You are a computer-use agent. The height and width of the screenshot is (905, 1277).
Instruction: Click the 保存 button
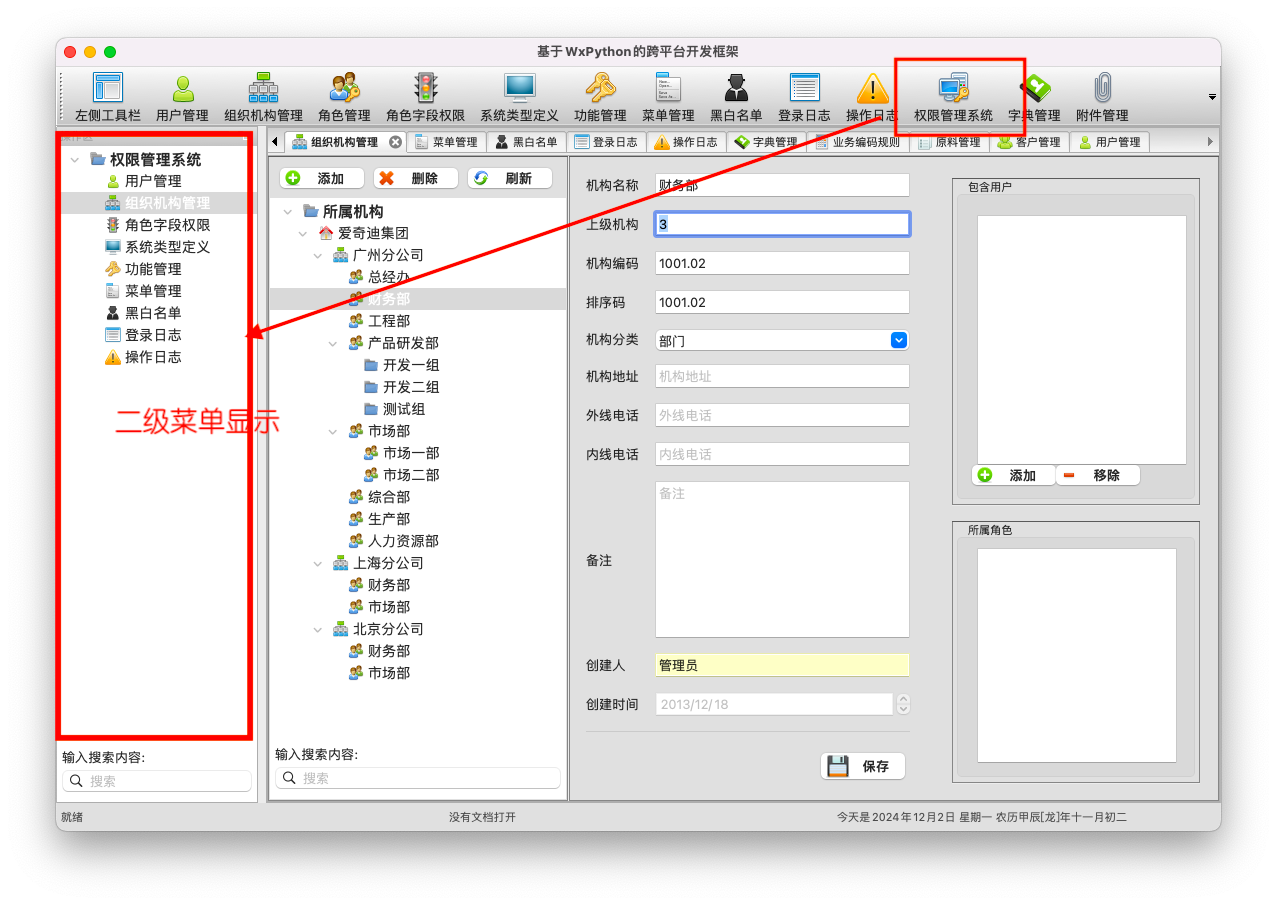point(863,766)
